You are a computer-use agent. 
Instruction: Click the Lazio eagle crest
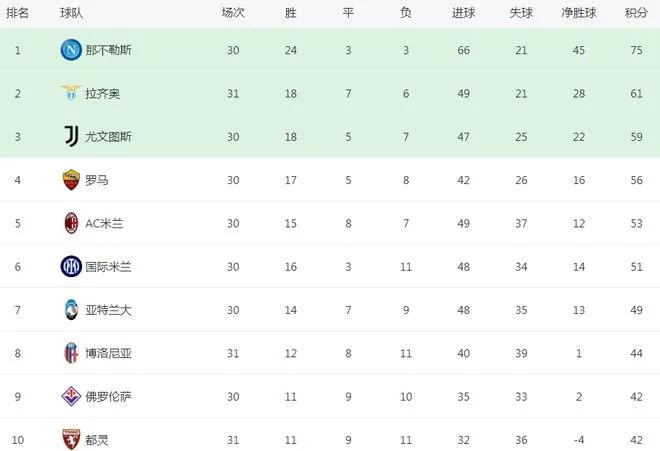pos(70,93)
